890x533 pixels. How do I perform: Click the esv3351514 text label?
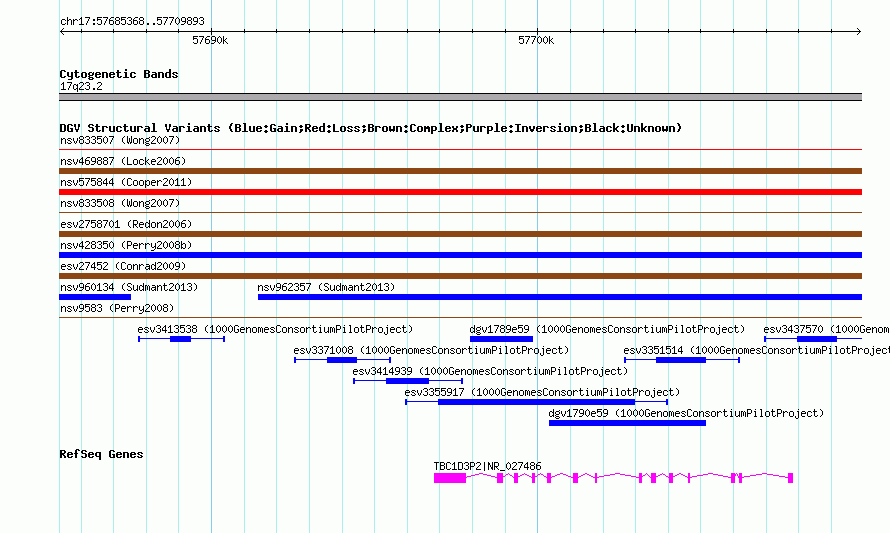coord(756,350)
